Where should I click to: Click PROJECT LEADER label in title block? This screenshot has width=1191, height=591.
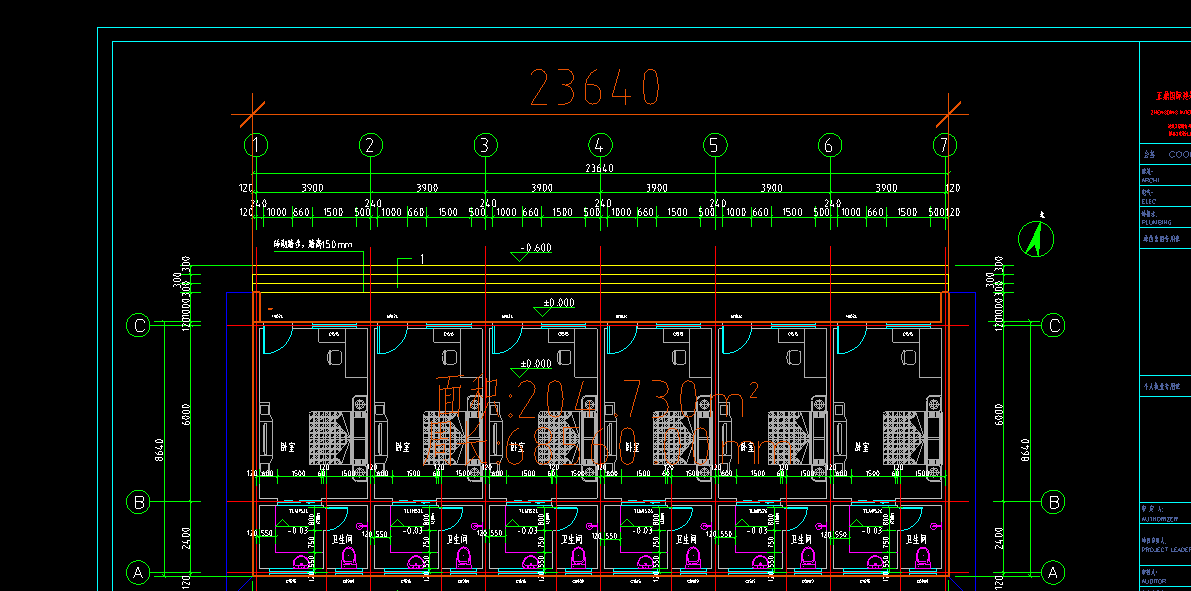(x=1166, y=550)
